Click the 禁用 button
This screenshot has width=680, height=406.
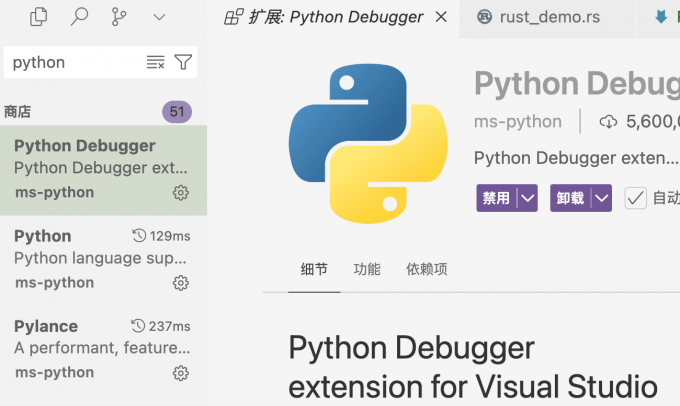pos(496,198)
